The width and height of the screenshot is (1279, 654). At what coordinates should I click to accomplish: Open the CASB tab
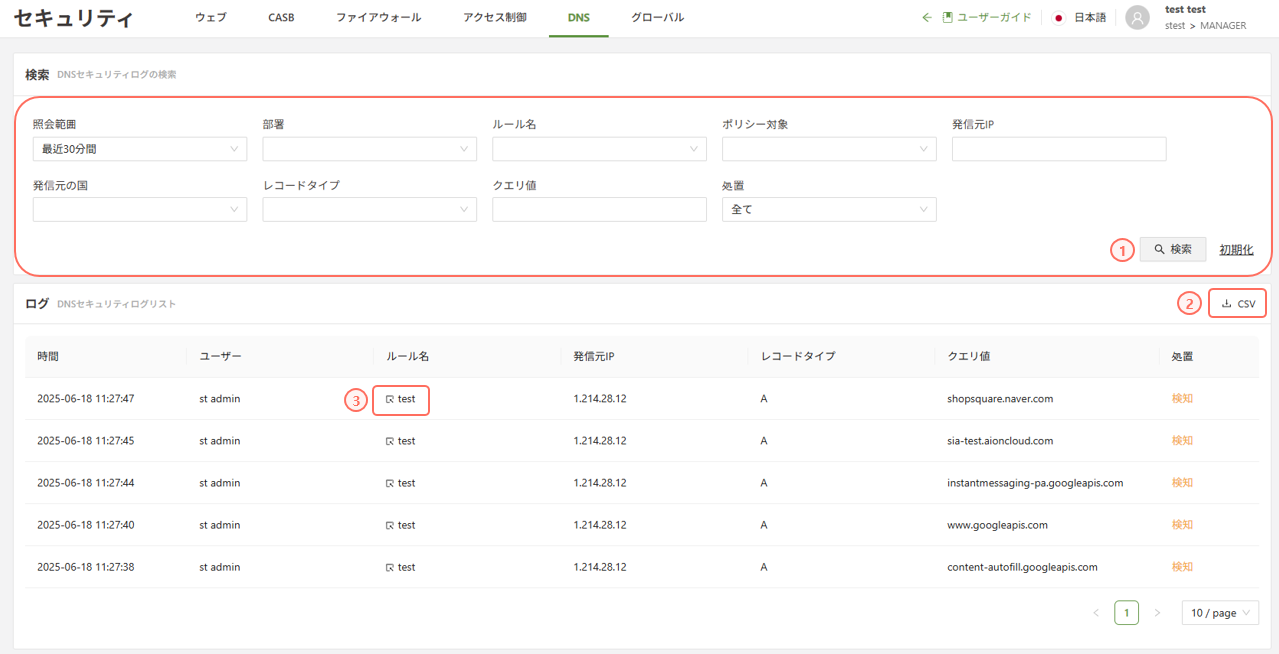[x=281, y=18]
